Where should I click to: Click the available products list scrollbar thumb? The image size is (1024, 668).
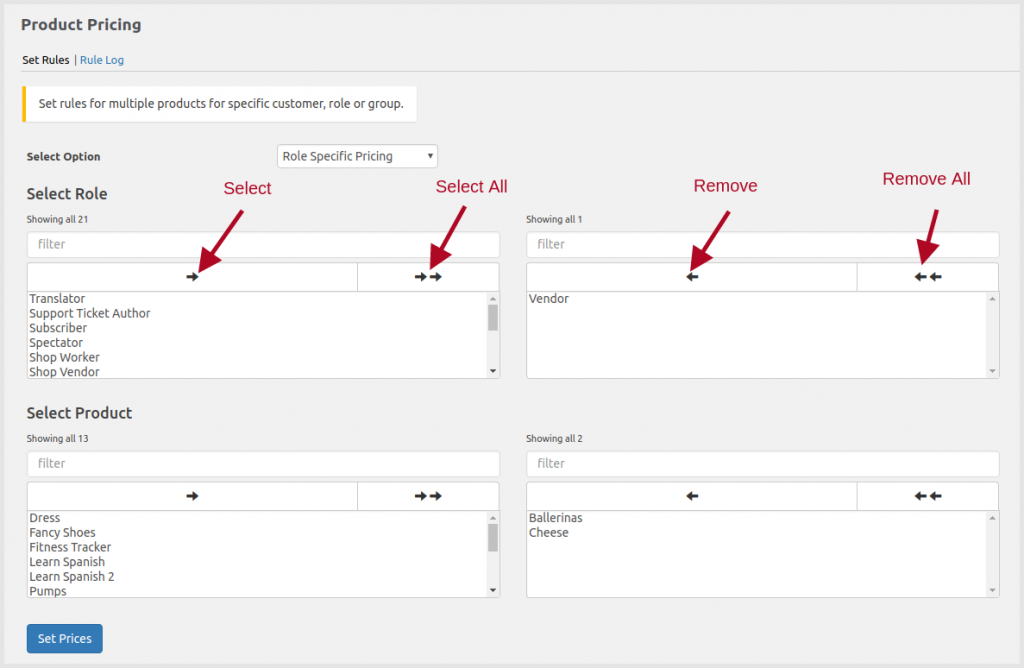point(492,538)
